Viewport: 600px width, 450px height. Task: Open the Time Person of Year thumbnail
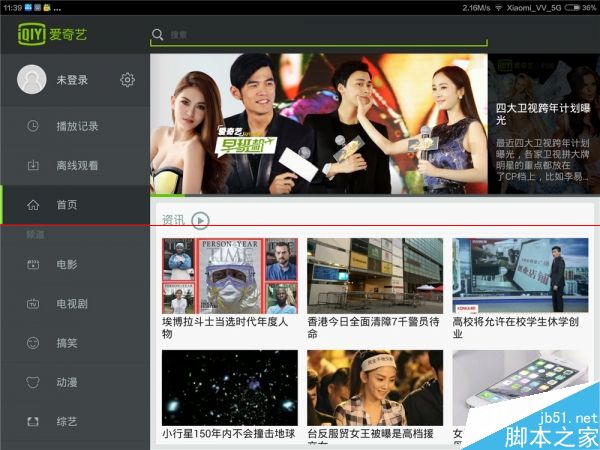click(x=230, y=276)
